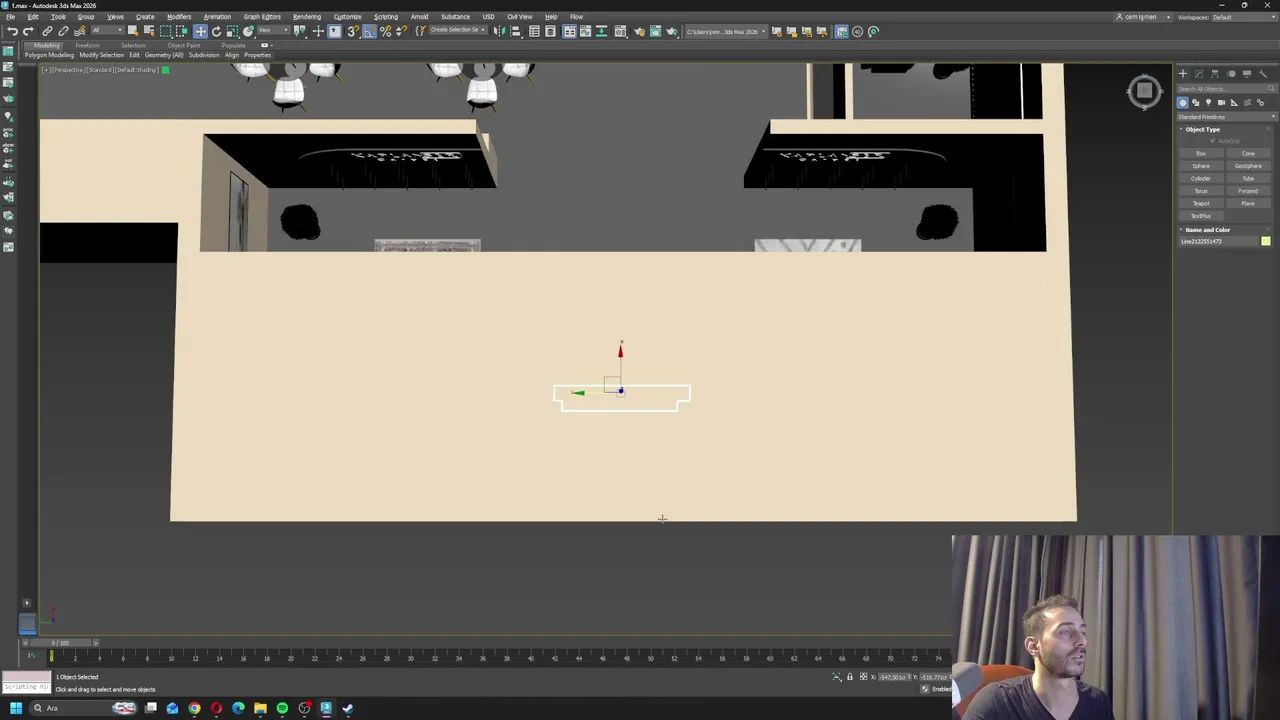The image size is (1280, 720).
Task: Open the Render Setup icon
Action: (x=640, y=31)
